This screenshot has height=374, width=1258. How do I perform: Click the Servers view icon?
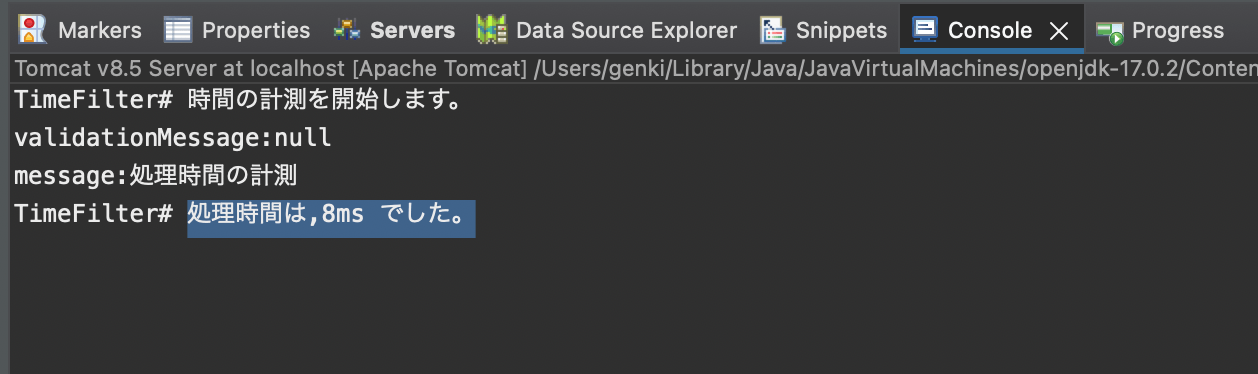click(347, 30)
